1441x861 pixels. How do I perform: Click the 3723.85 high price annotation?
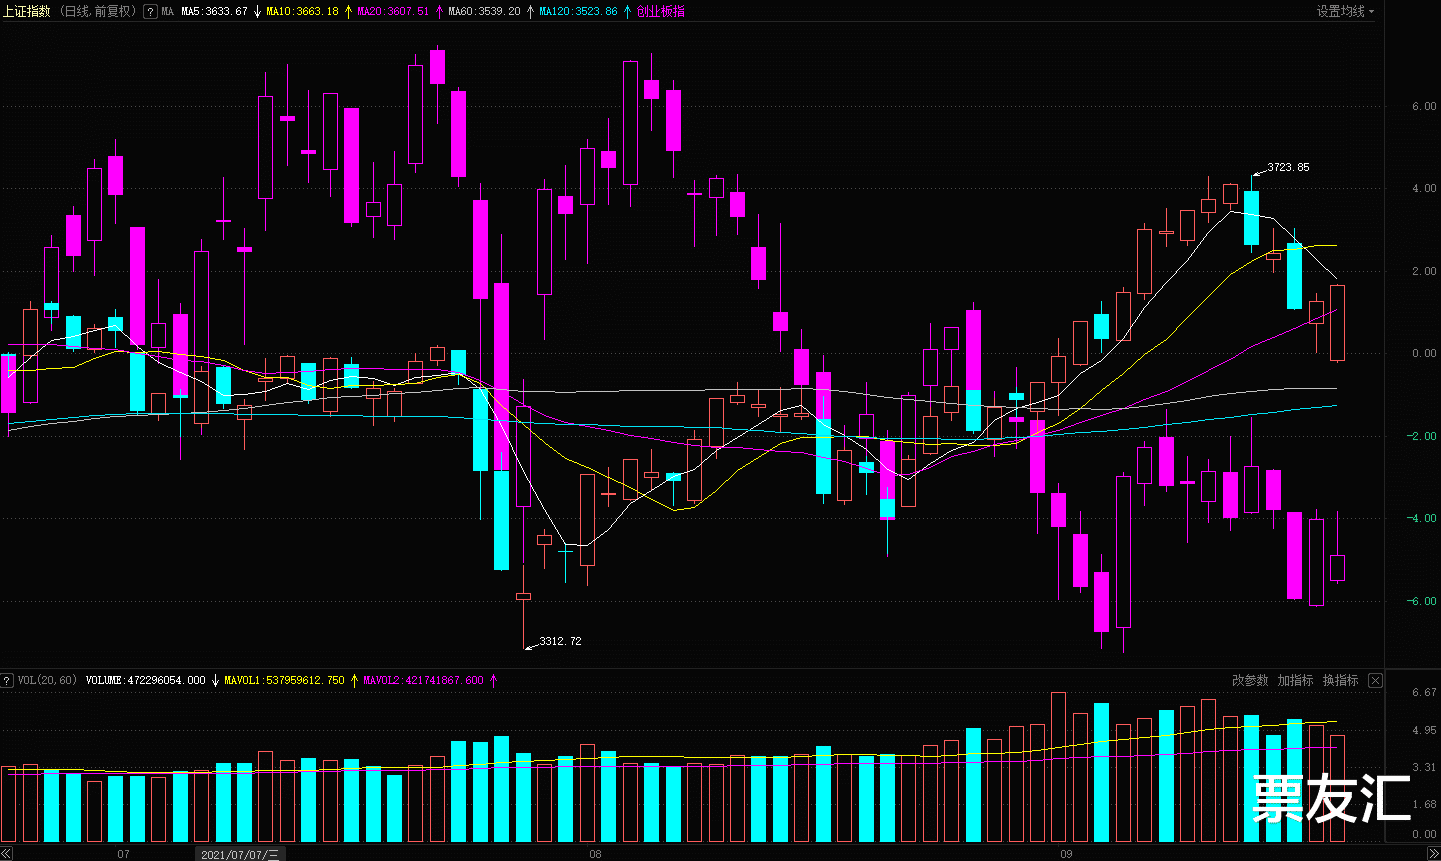pos(1288,168)
